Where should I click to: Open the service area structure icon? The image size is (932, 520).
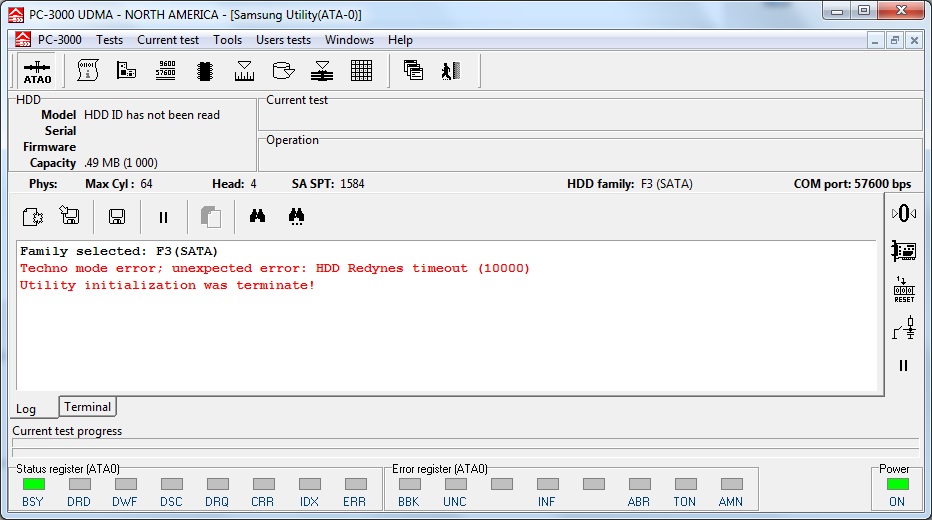(126, 71)
